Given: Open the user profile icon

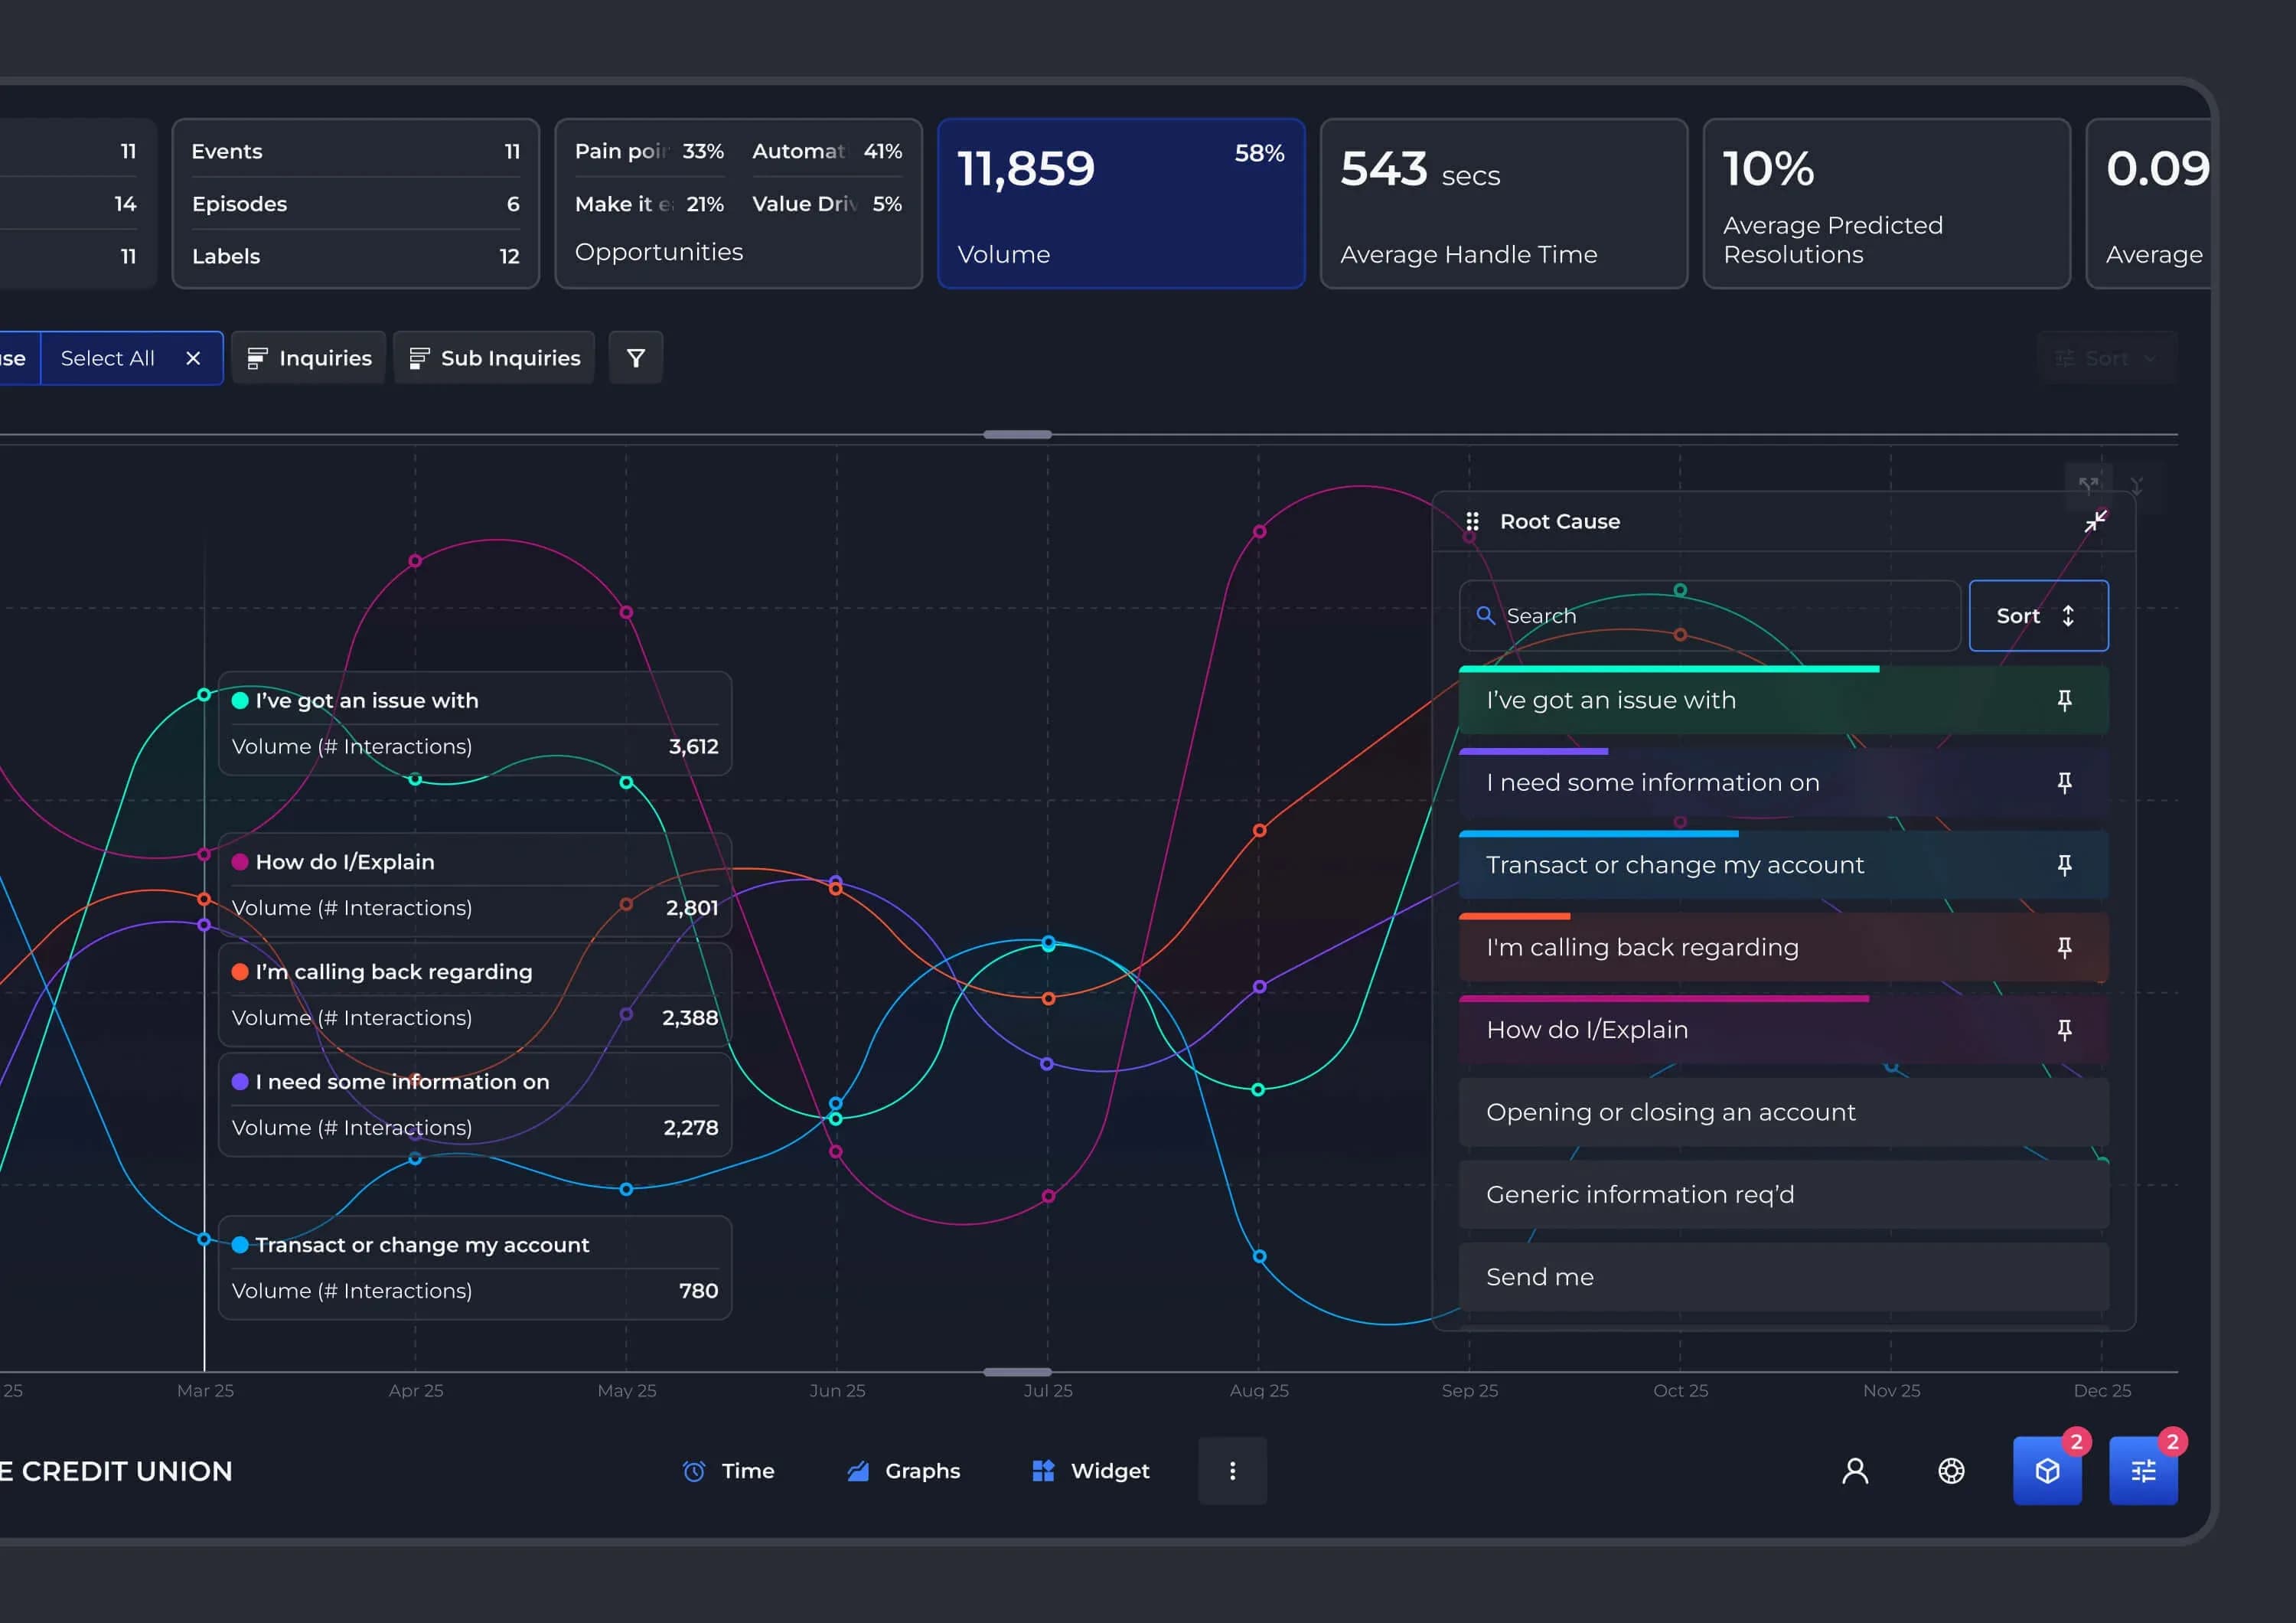Looking at the screenshot, I should pyautogui.click(x=1855, y=1471).
